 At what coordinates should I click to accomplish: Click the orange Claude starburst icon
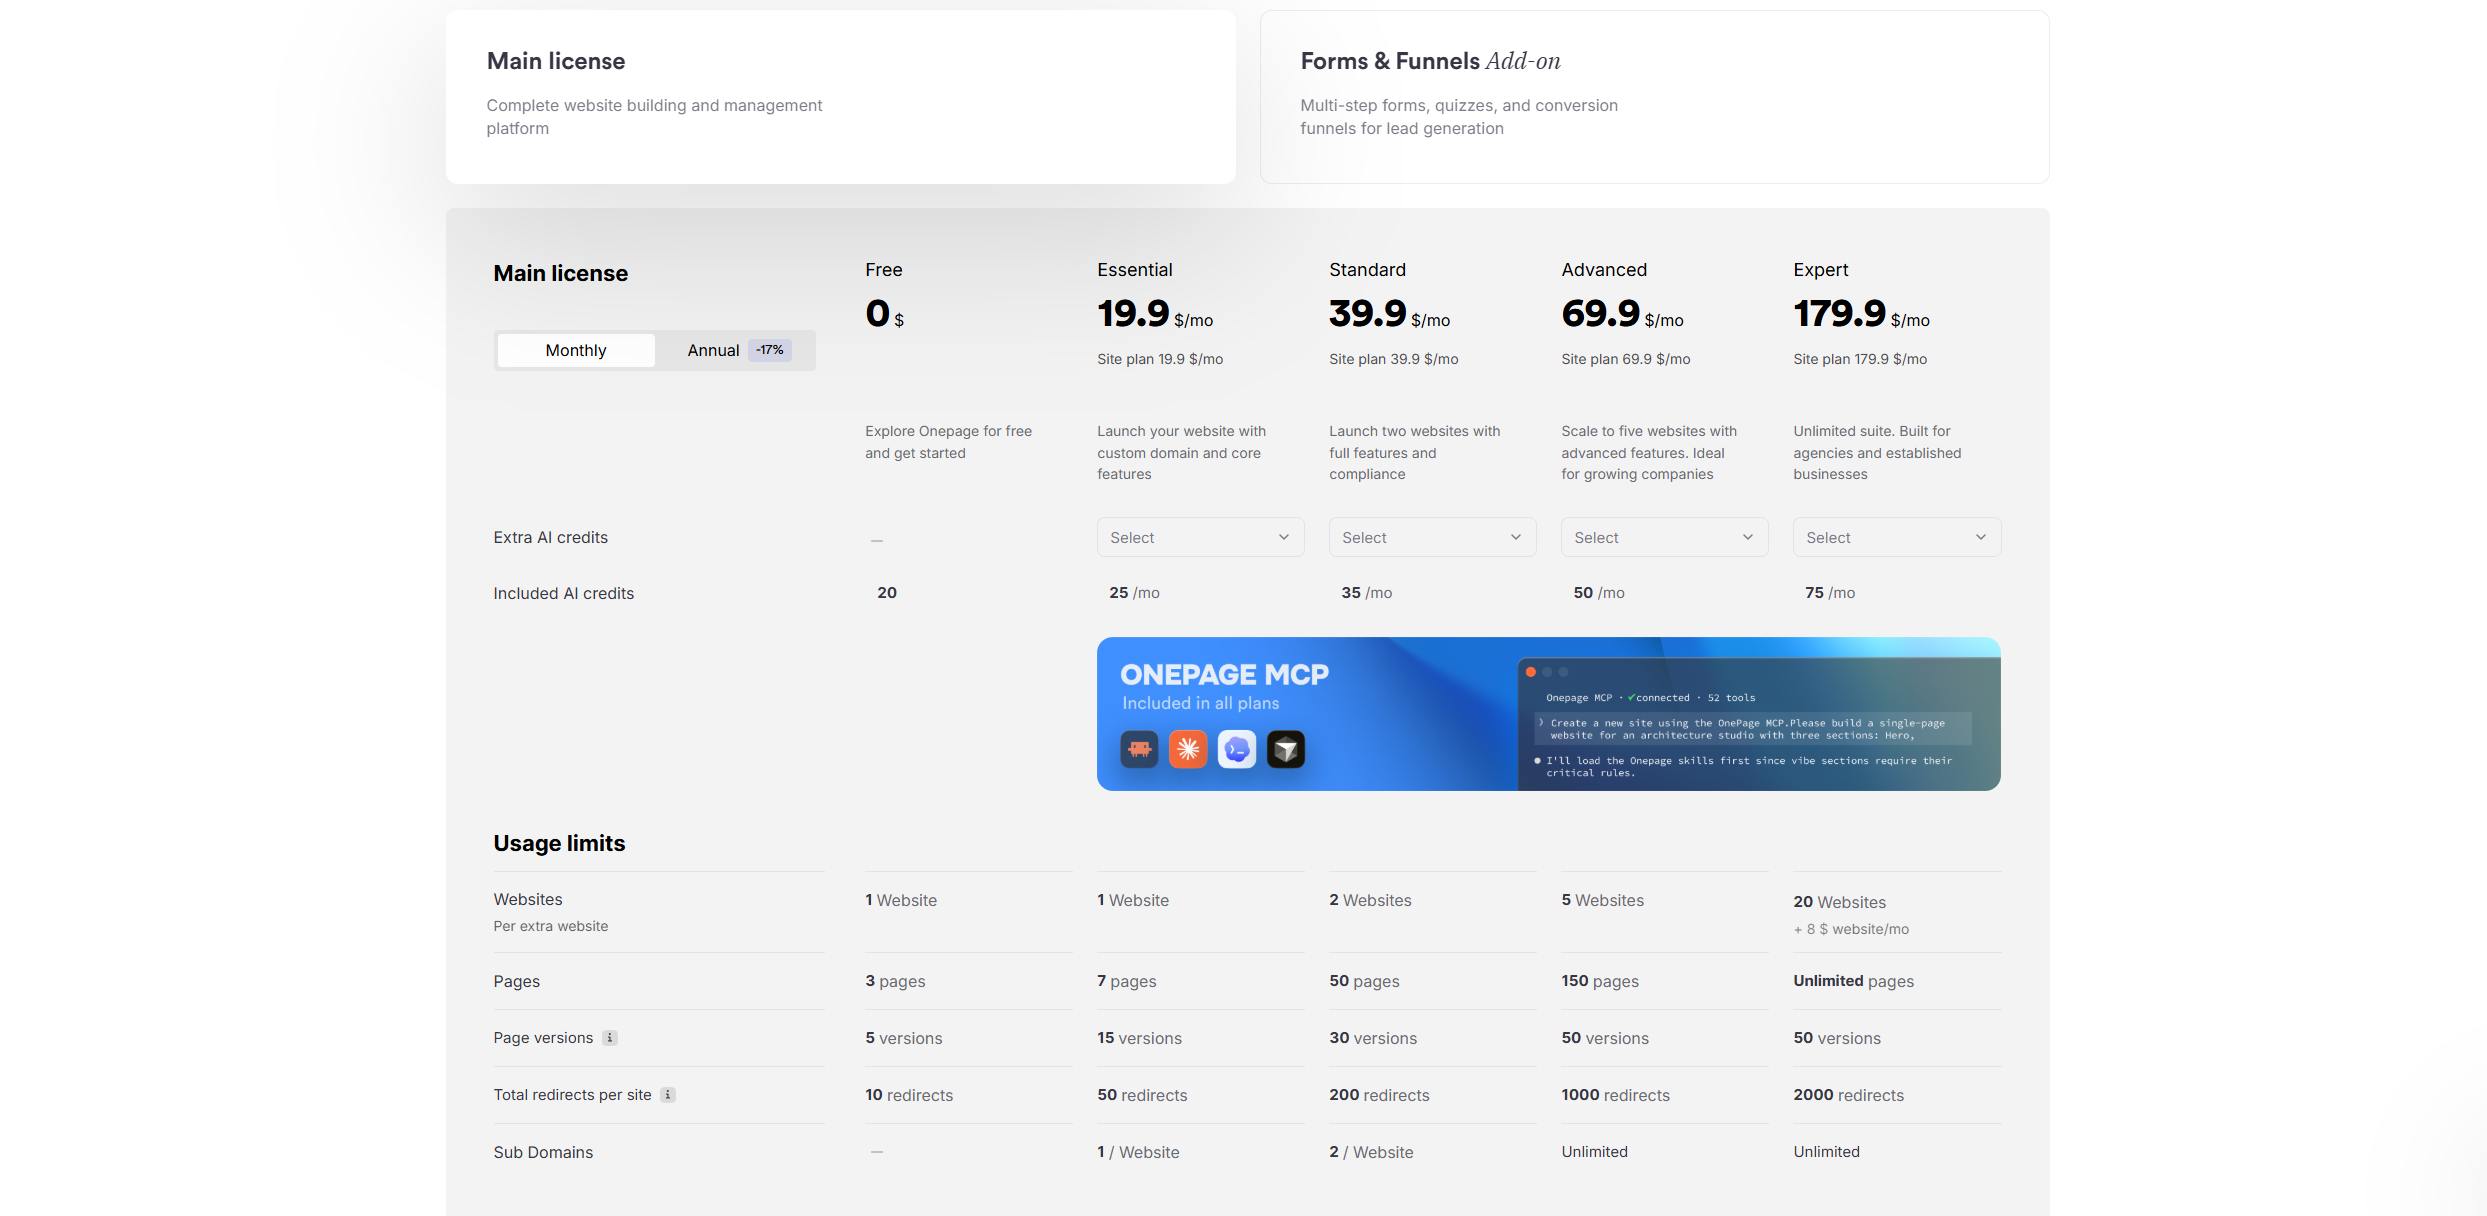[1188, 749]
